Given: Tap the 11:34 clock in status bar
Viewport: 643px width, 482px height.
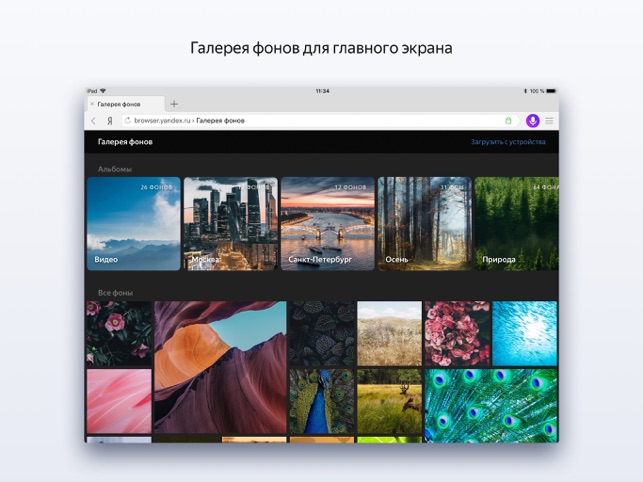Looking at the screenshot, I should point(322,91).
